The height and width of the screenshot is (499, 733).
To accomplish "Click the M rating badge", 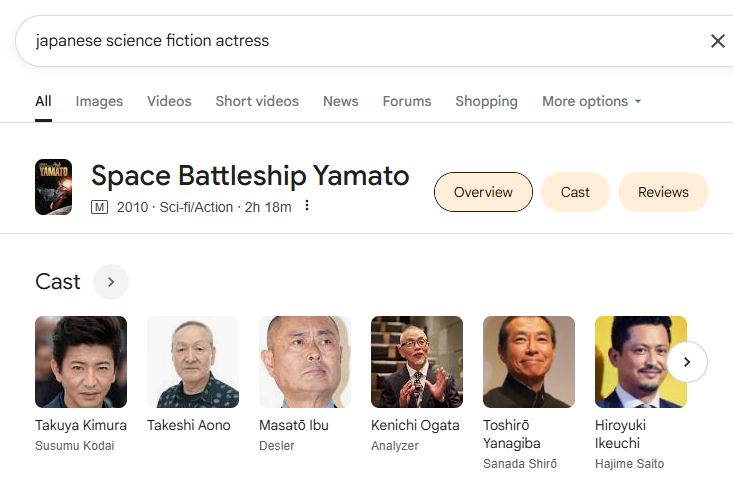I will click(99, 207).
